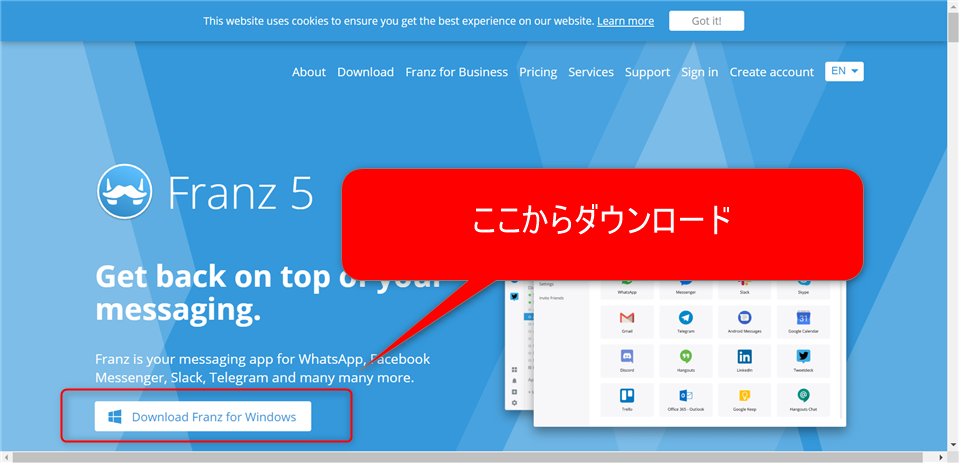Select the Trello service tile
This screenshot has height=463, width=959.
627,400
